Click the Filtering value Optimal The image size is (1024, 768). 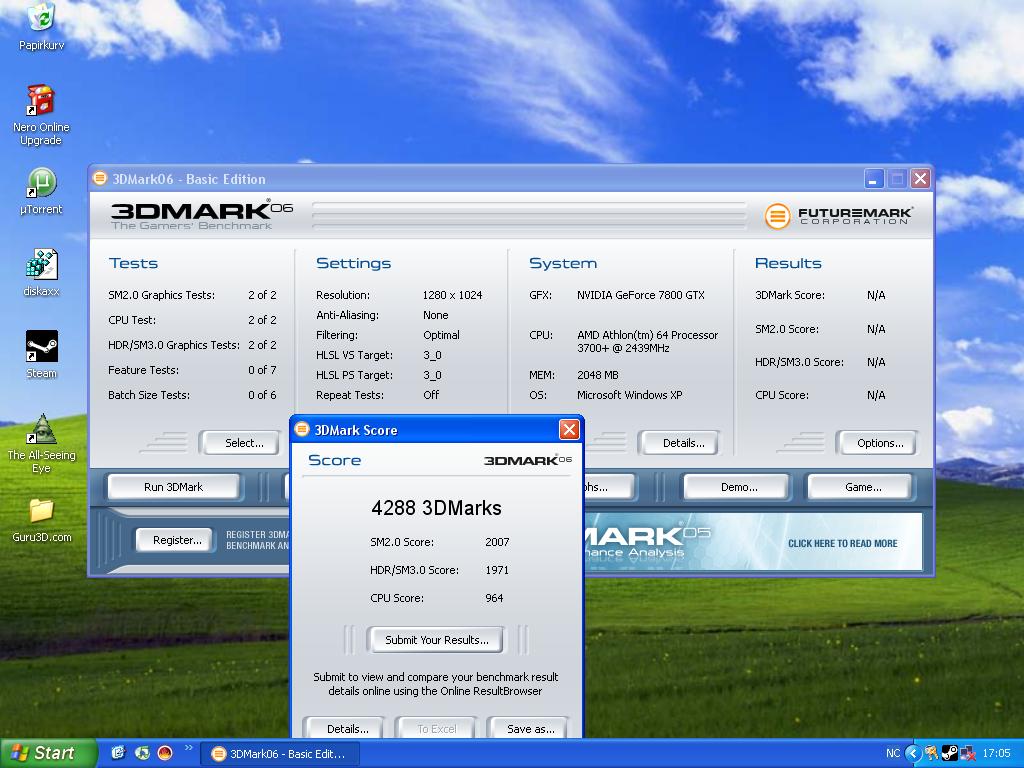(x=441, y=335)
